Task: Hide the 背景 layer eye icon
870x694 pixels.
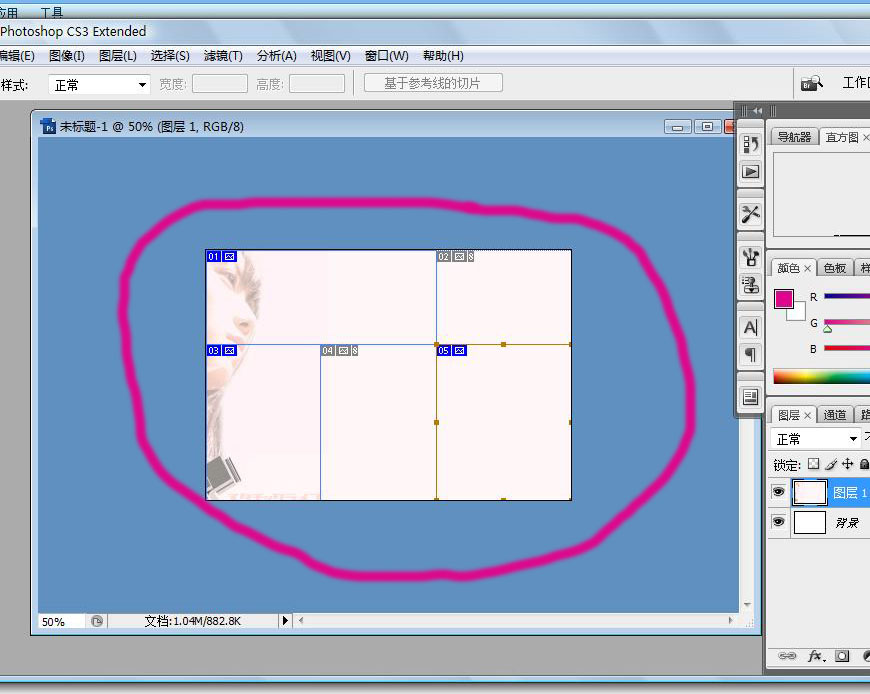Action: (x=778, y=521)
